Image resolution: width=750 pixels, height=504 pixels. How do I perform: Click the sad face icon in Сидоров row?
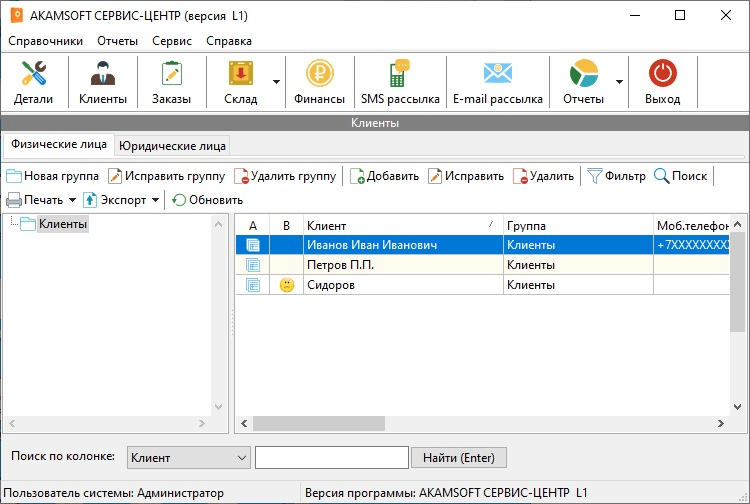click(x=287, y=285)
